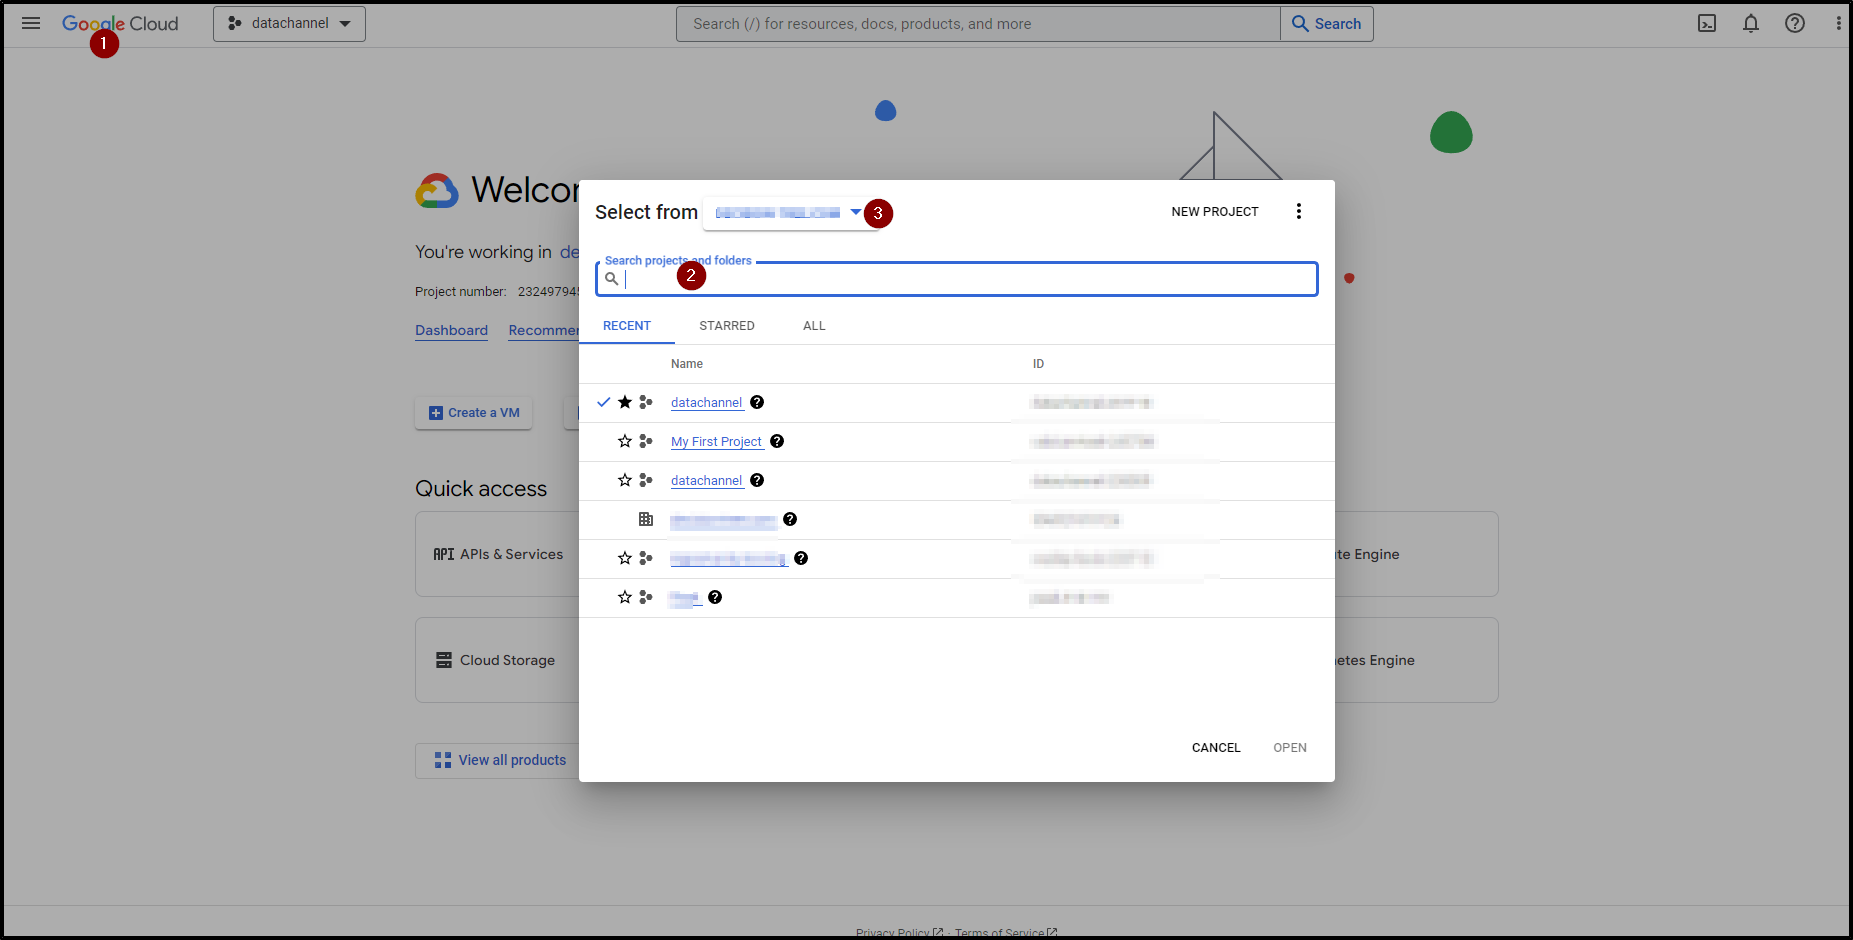The height and width of the screenshot is (940, 1853).
Task: Switch to the ALL tab
Action: 814,326
